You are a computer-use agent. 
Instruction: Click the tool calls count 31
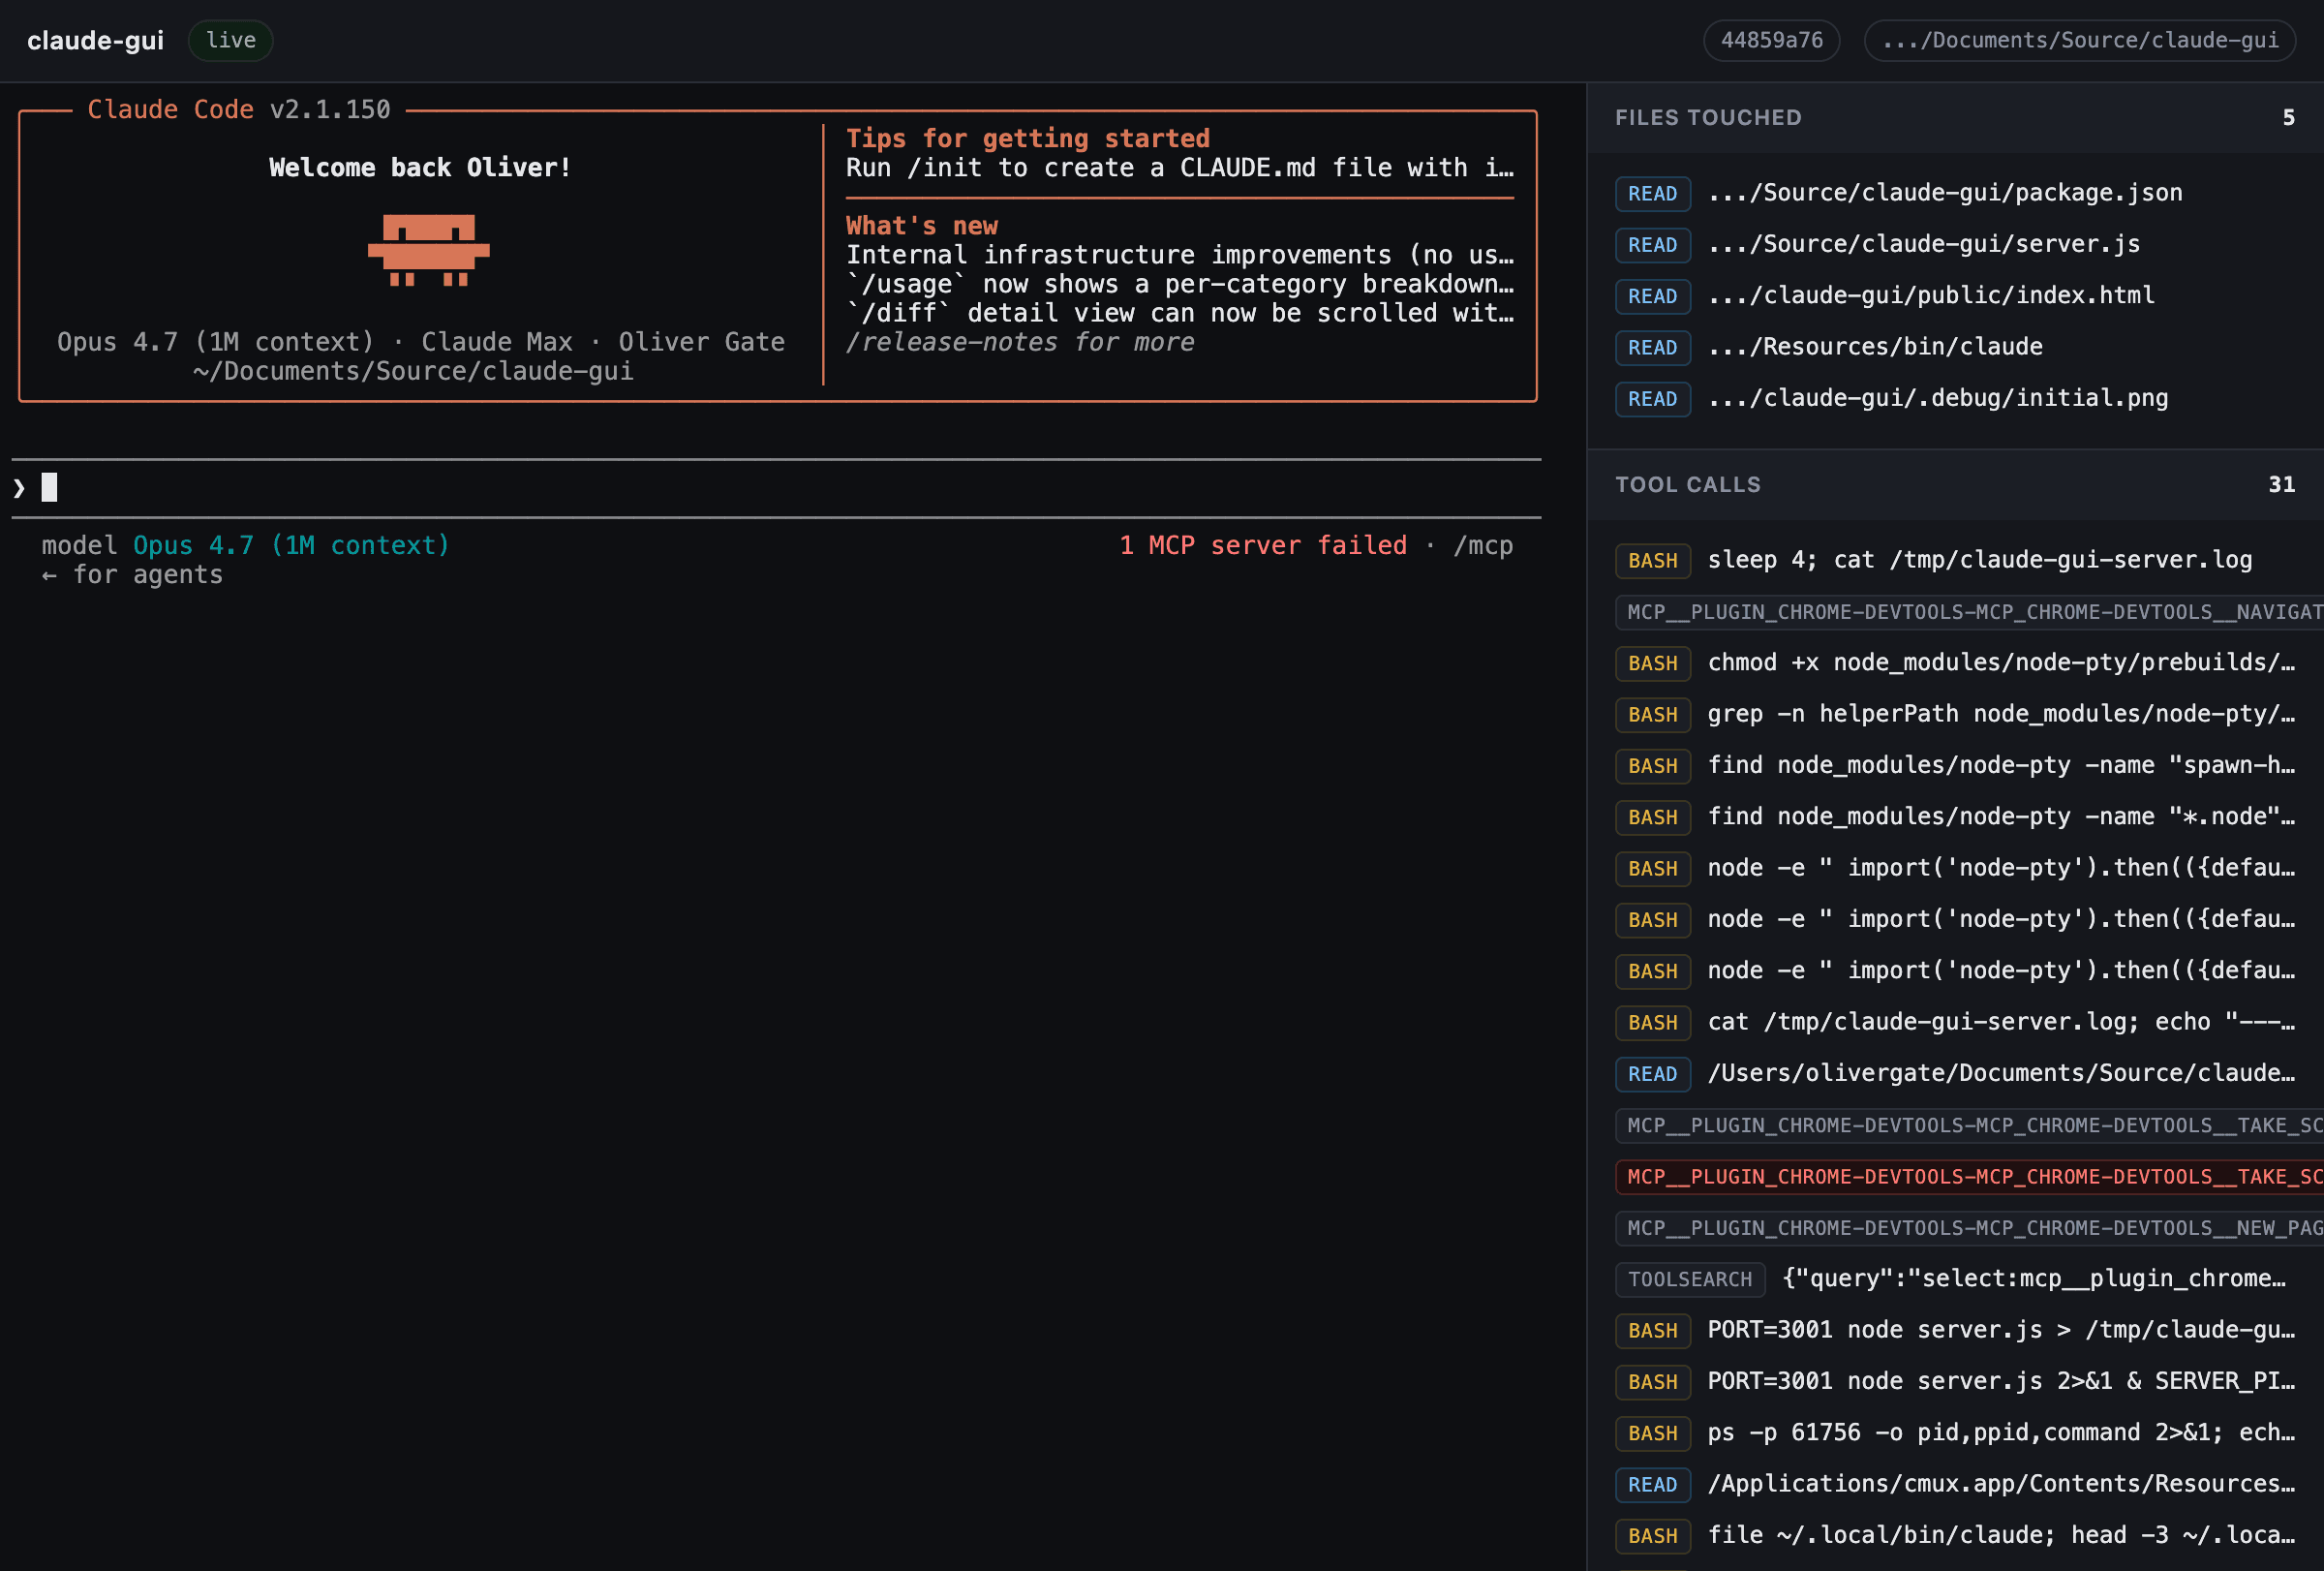click(x=2281, y=484)
